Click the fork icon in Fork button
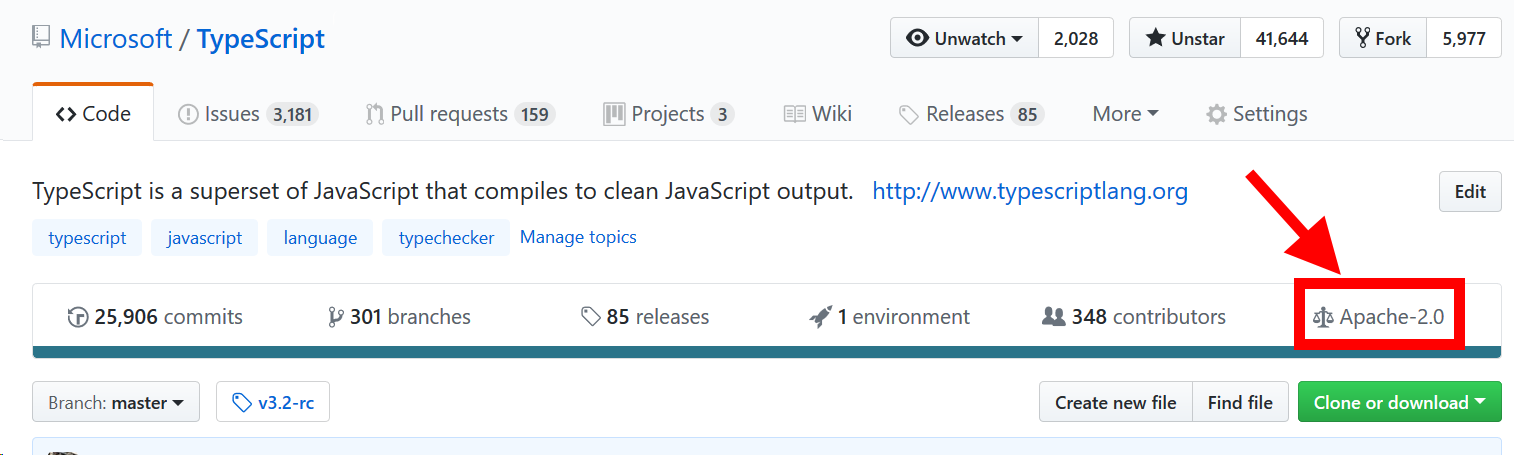The height and width of the screenshot is (455, 1514). click(x=1362, y=38)
